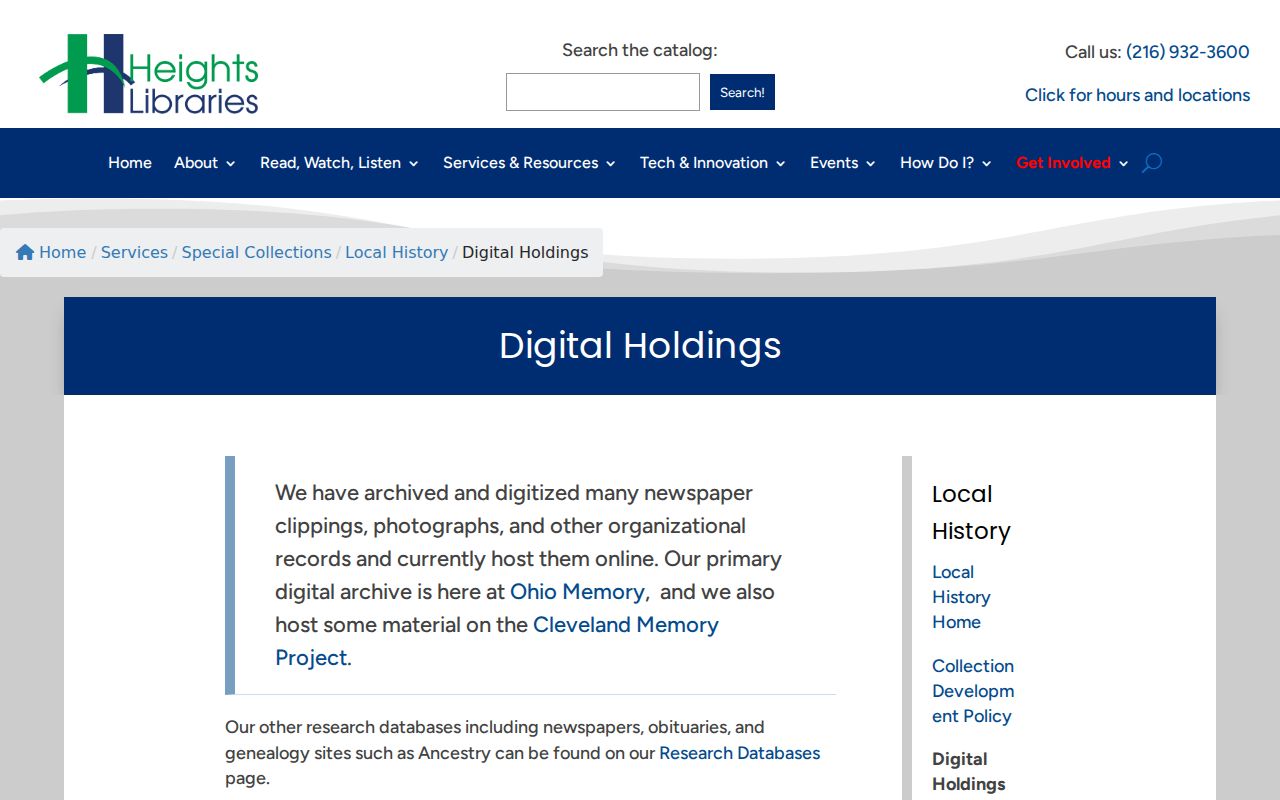1280x800 pixels.
Task: Expand the Read, Watch, Listen chevron
Action: [414, 164]
